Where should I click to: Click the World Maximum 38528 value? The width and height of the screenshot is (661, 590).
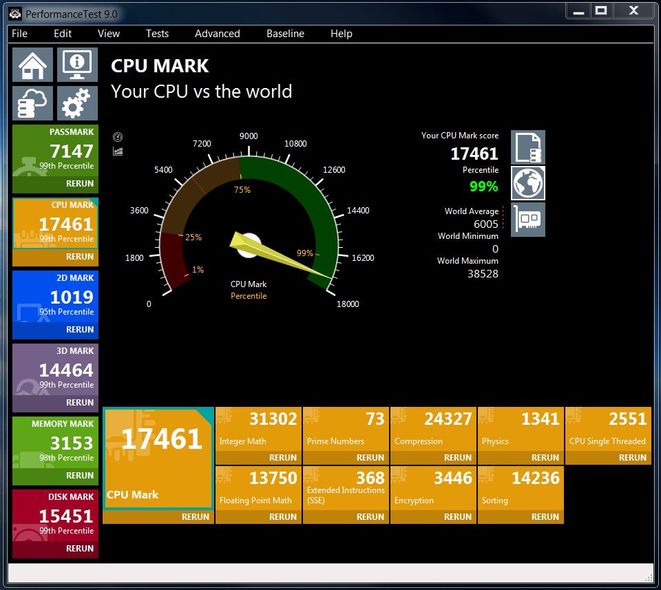tap(483, 274)
